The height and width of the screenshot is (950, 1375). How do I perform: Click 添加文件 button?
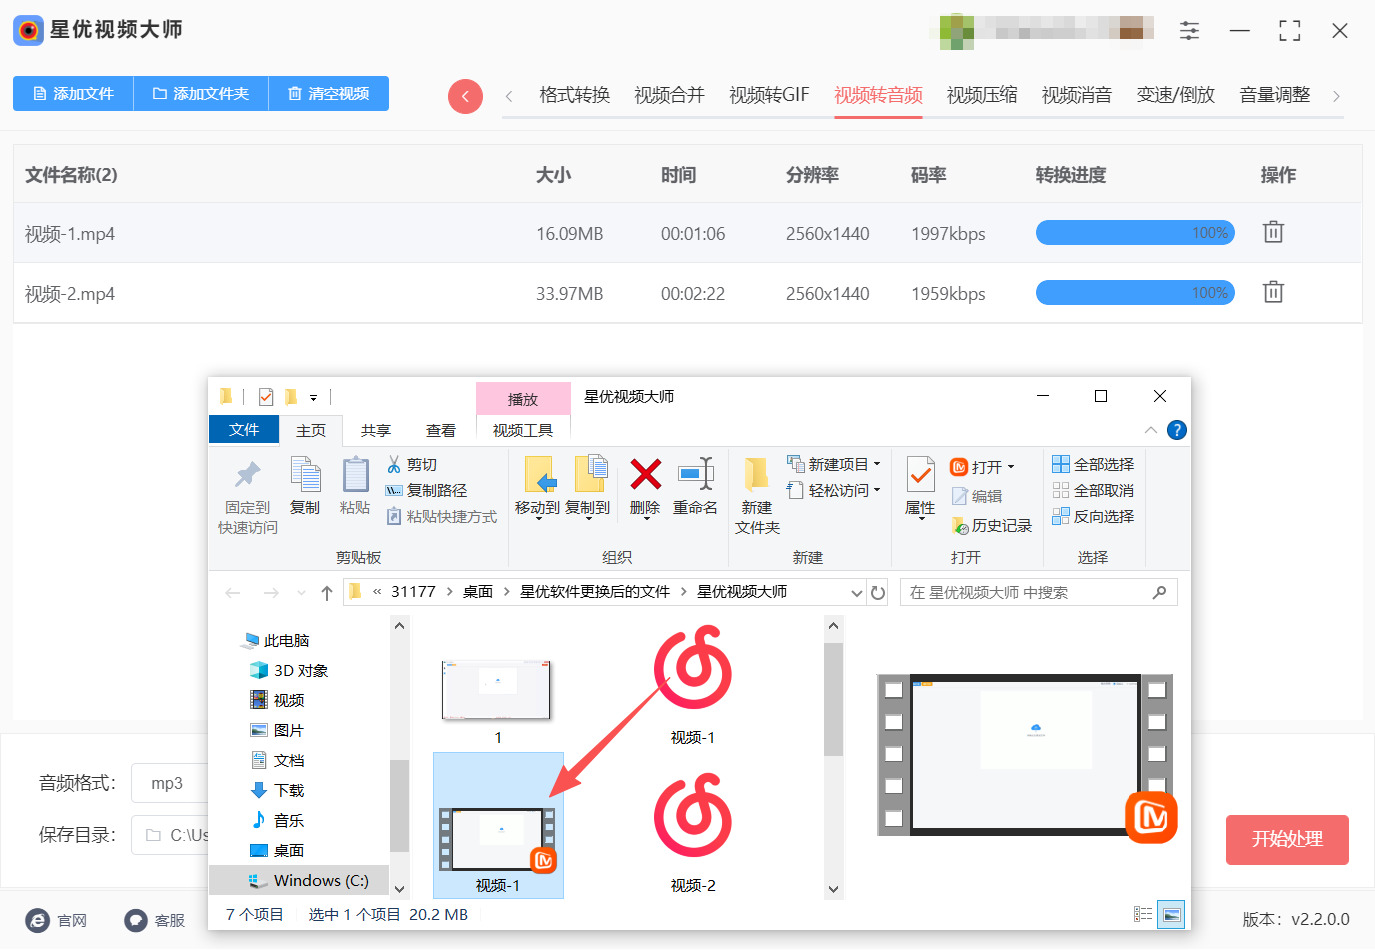click(73, 93)
